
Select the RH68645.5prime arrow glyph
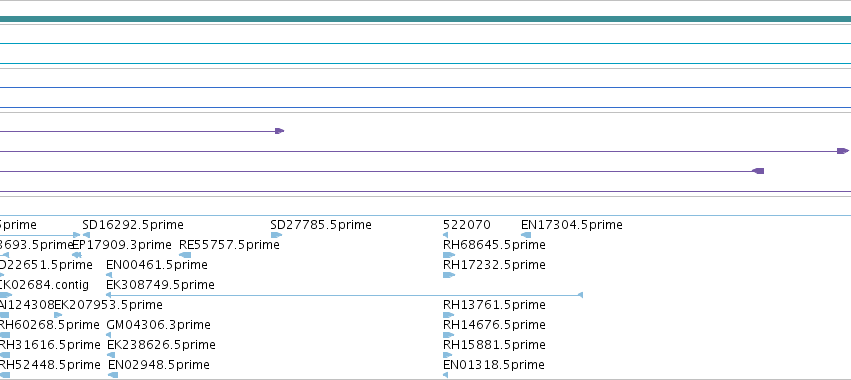pos(449,255)
